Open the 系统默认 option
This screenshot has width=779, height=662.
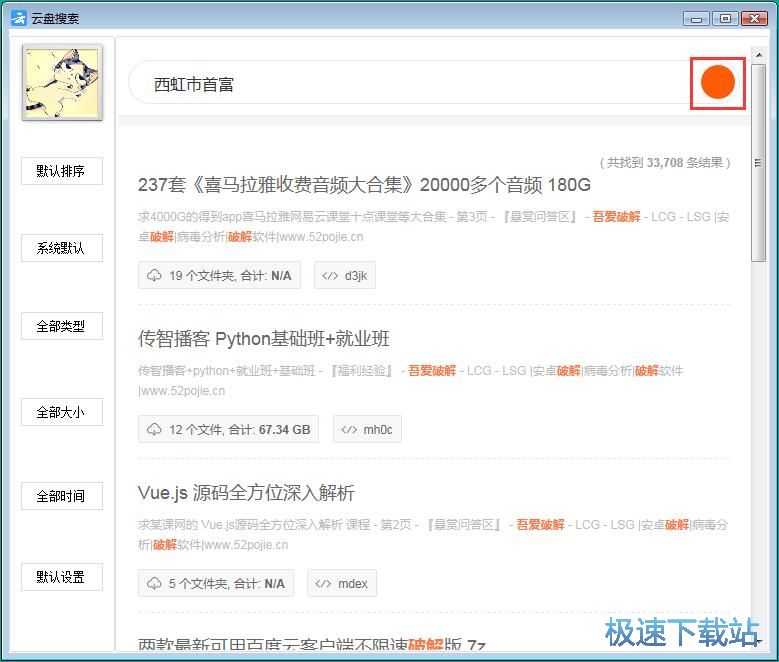point(62,248)
